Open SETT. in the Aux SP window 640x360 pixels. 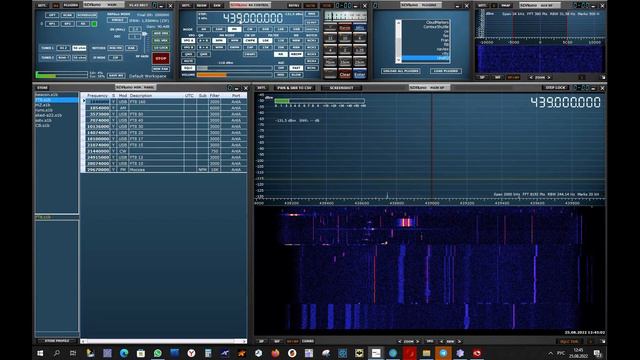pos(482,5)
